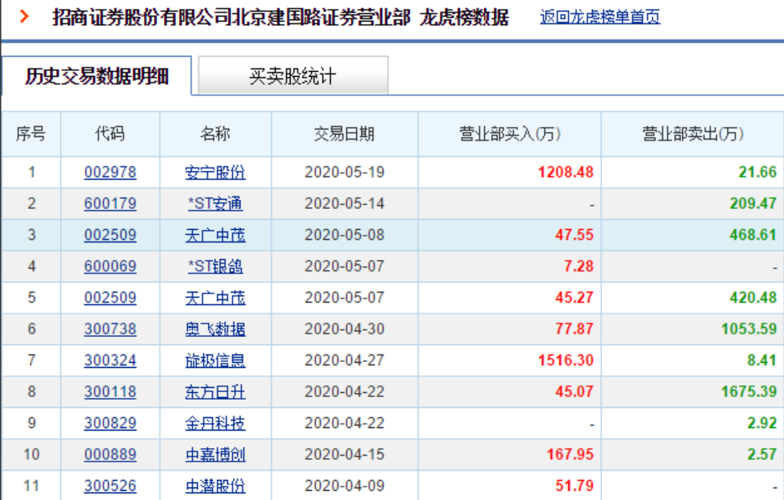This screenshot has width=784, height=500.
Task: Open 天广中茂 link in row 3
Action: [x=215, y=235]
